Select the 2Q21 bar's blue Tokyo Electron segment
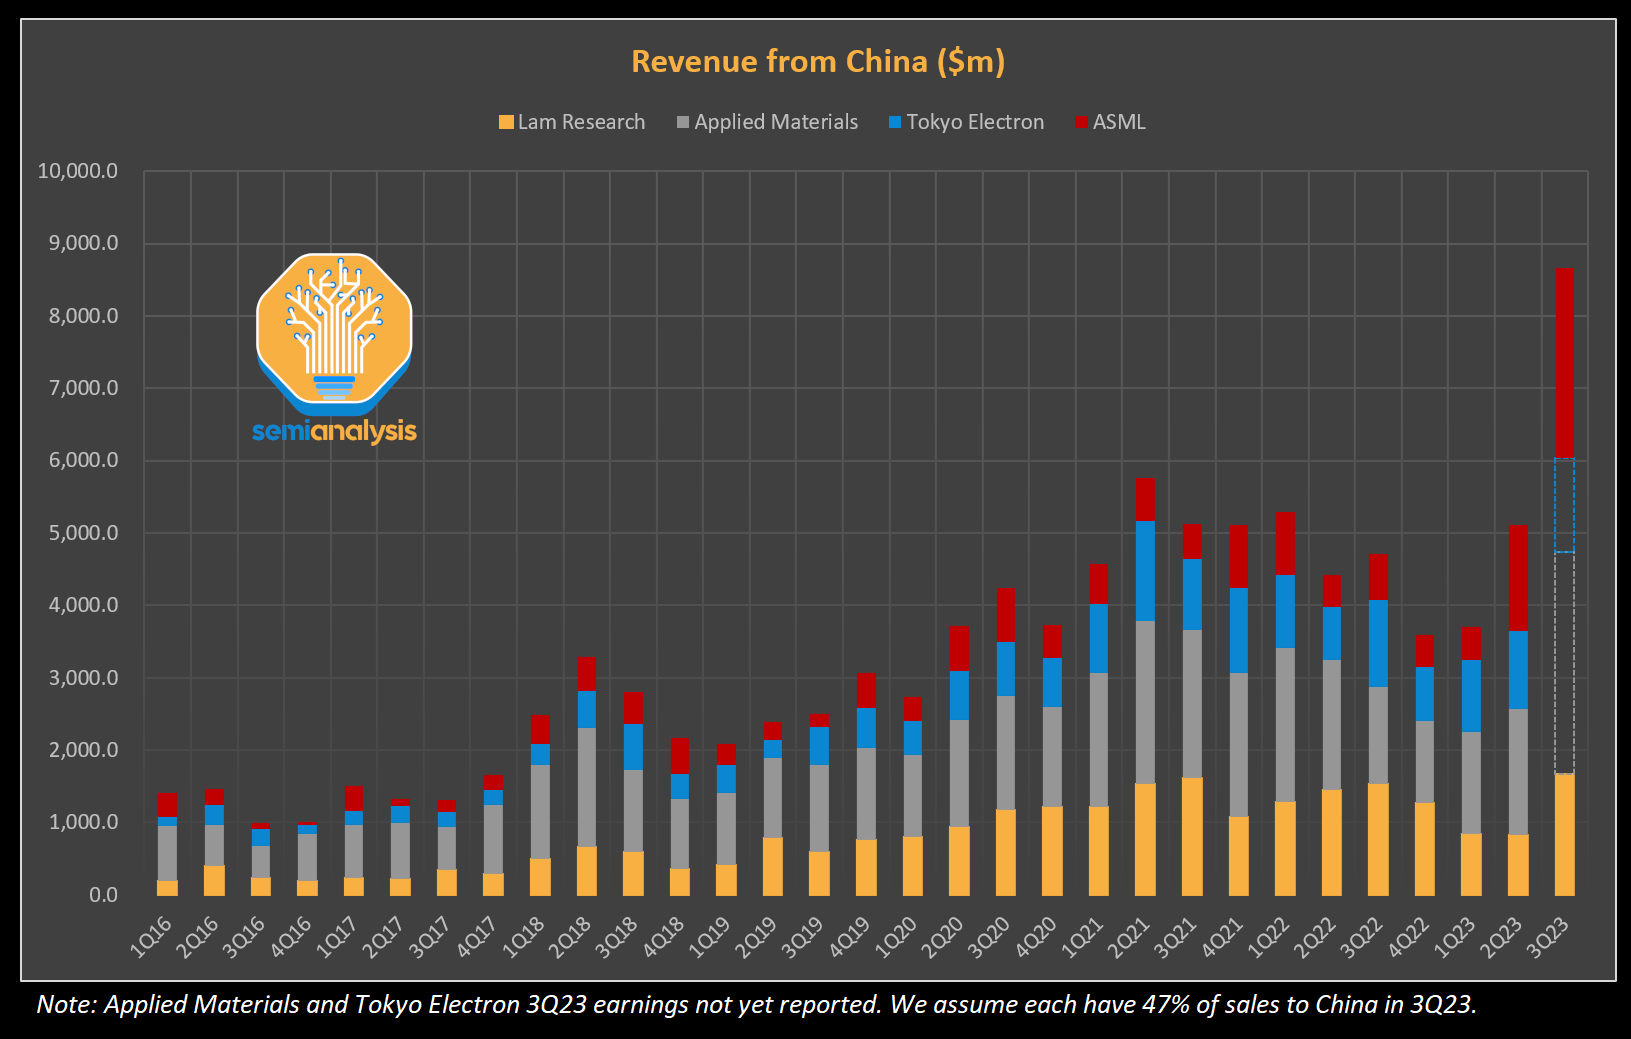The height and width of the screenshot is (1039, 1631). (x=1145, y=571)
